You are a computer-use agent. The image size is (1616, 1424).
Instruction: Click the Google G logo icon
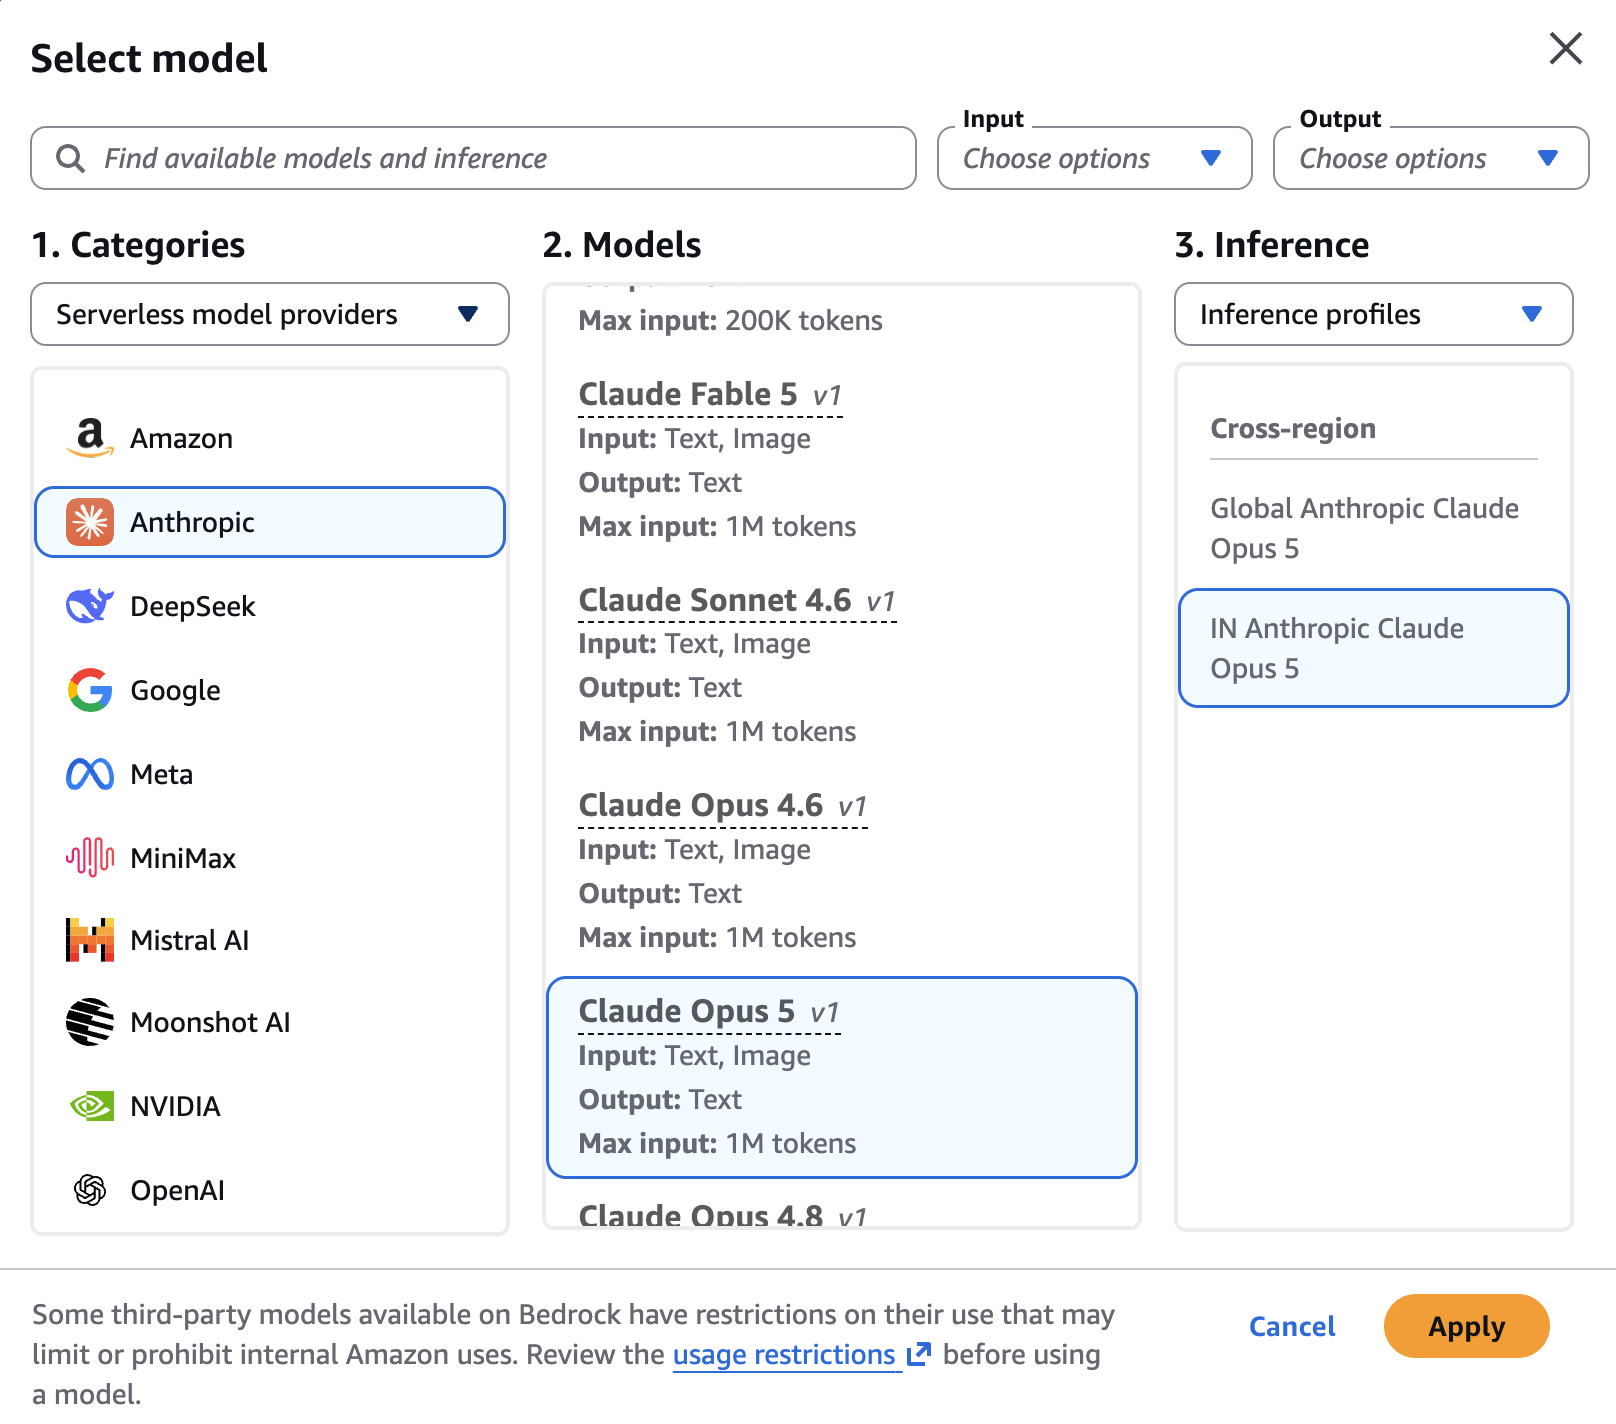[90, 690]
